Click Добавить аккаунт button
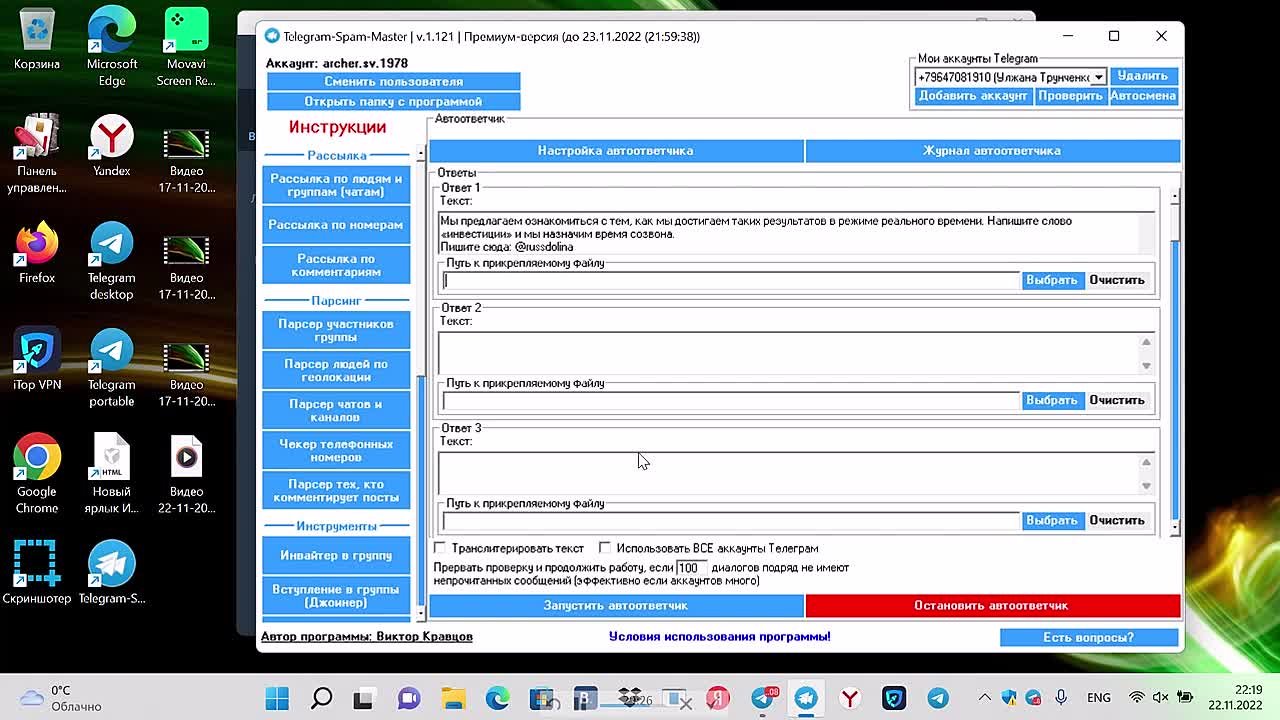This screenshot has height=720, width=1280. [x=973, y=96]
